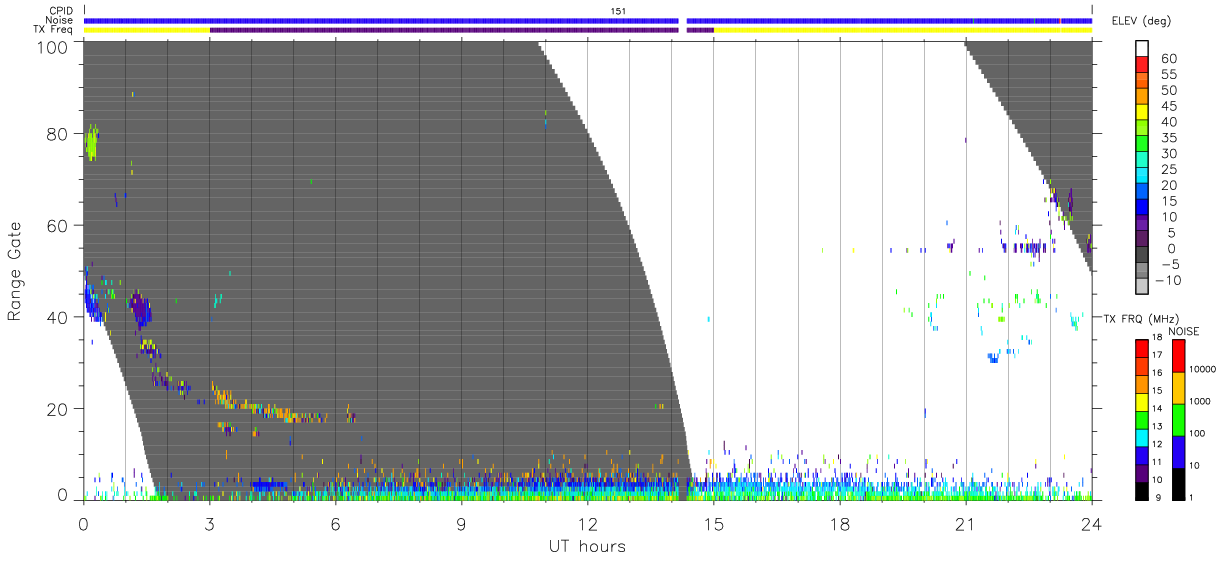The width and height of the screenshot is (1228, 567).
Task: Click the blue echo cluster near gate 31
Action: tap(992, 357)
